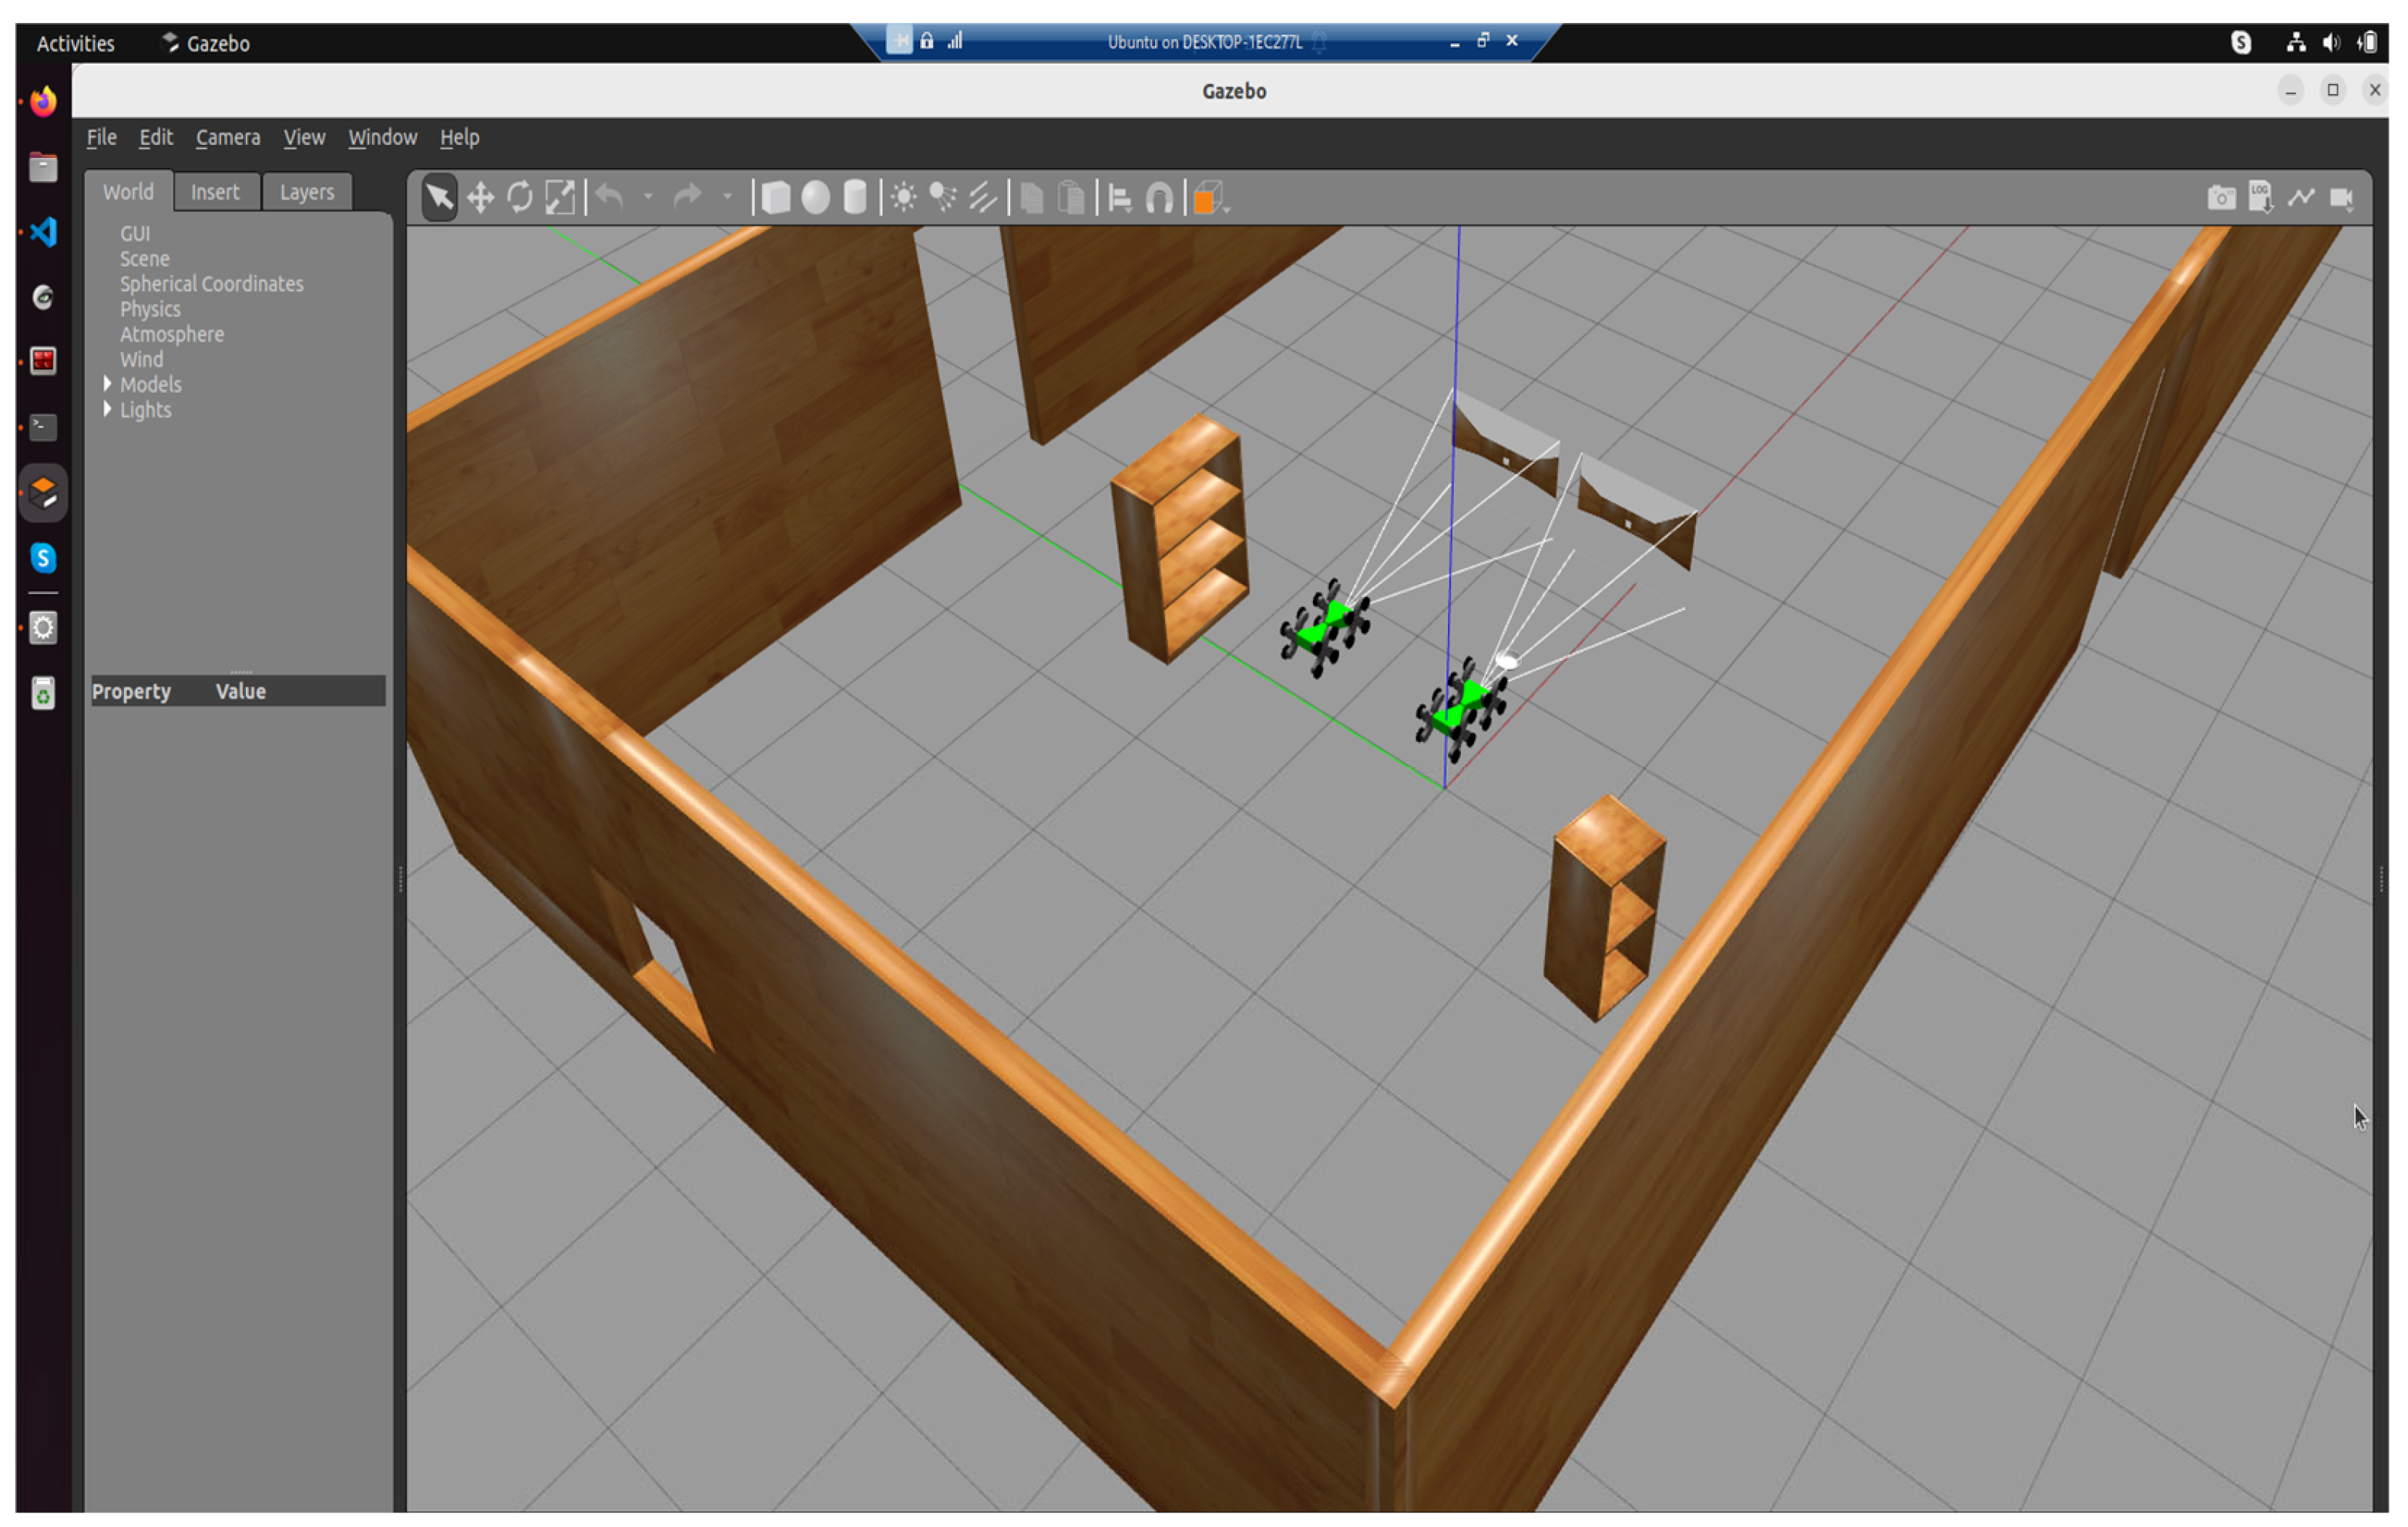Image resolution: width=2408 pixels, height=1527 pixels.
Task: Take a screenshot with camera icon
Action: [x=2221, y=197]
